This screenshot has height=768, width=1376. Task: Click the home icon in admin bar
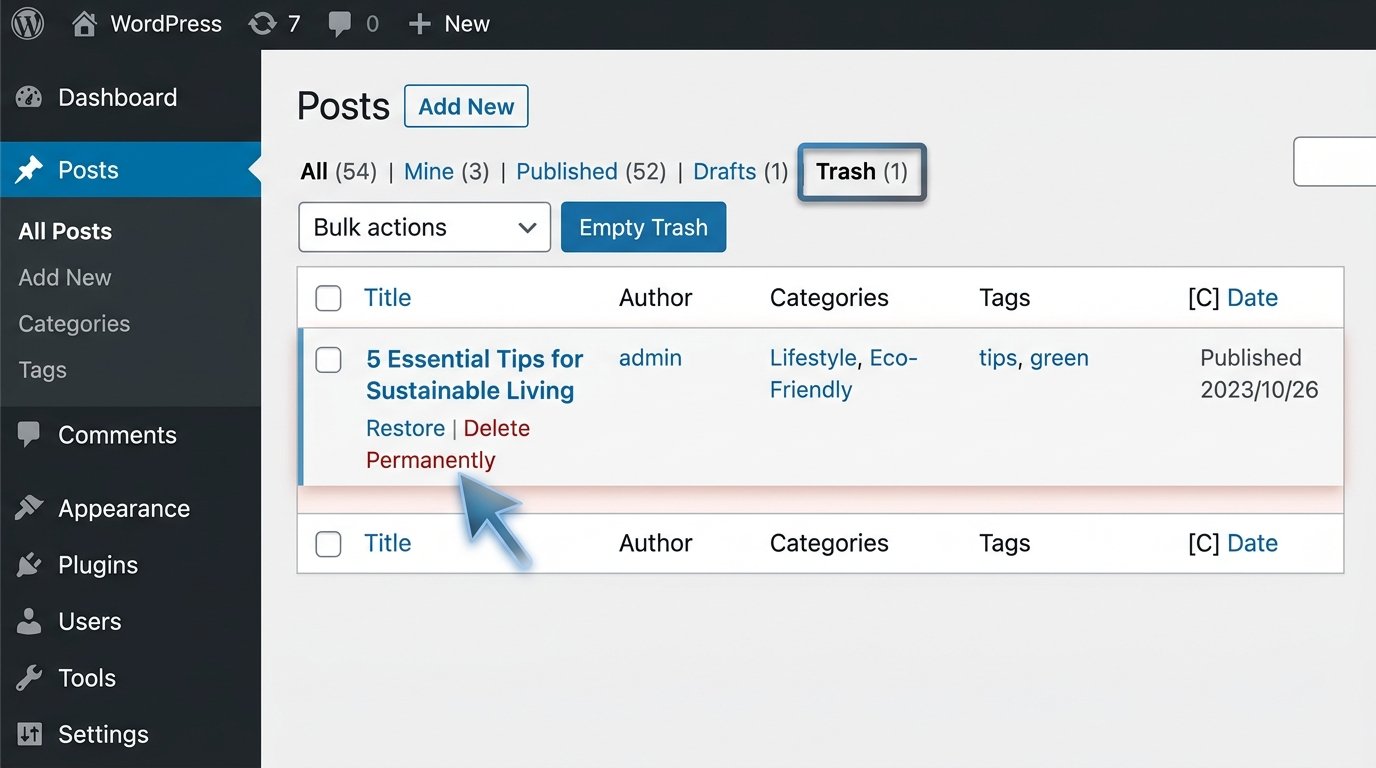(85, 24)
